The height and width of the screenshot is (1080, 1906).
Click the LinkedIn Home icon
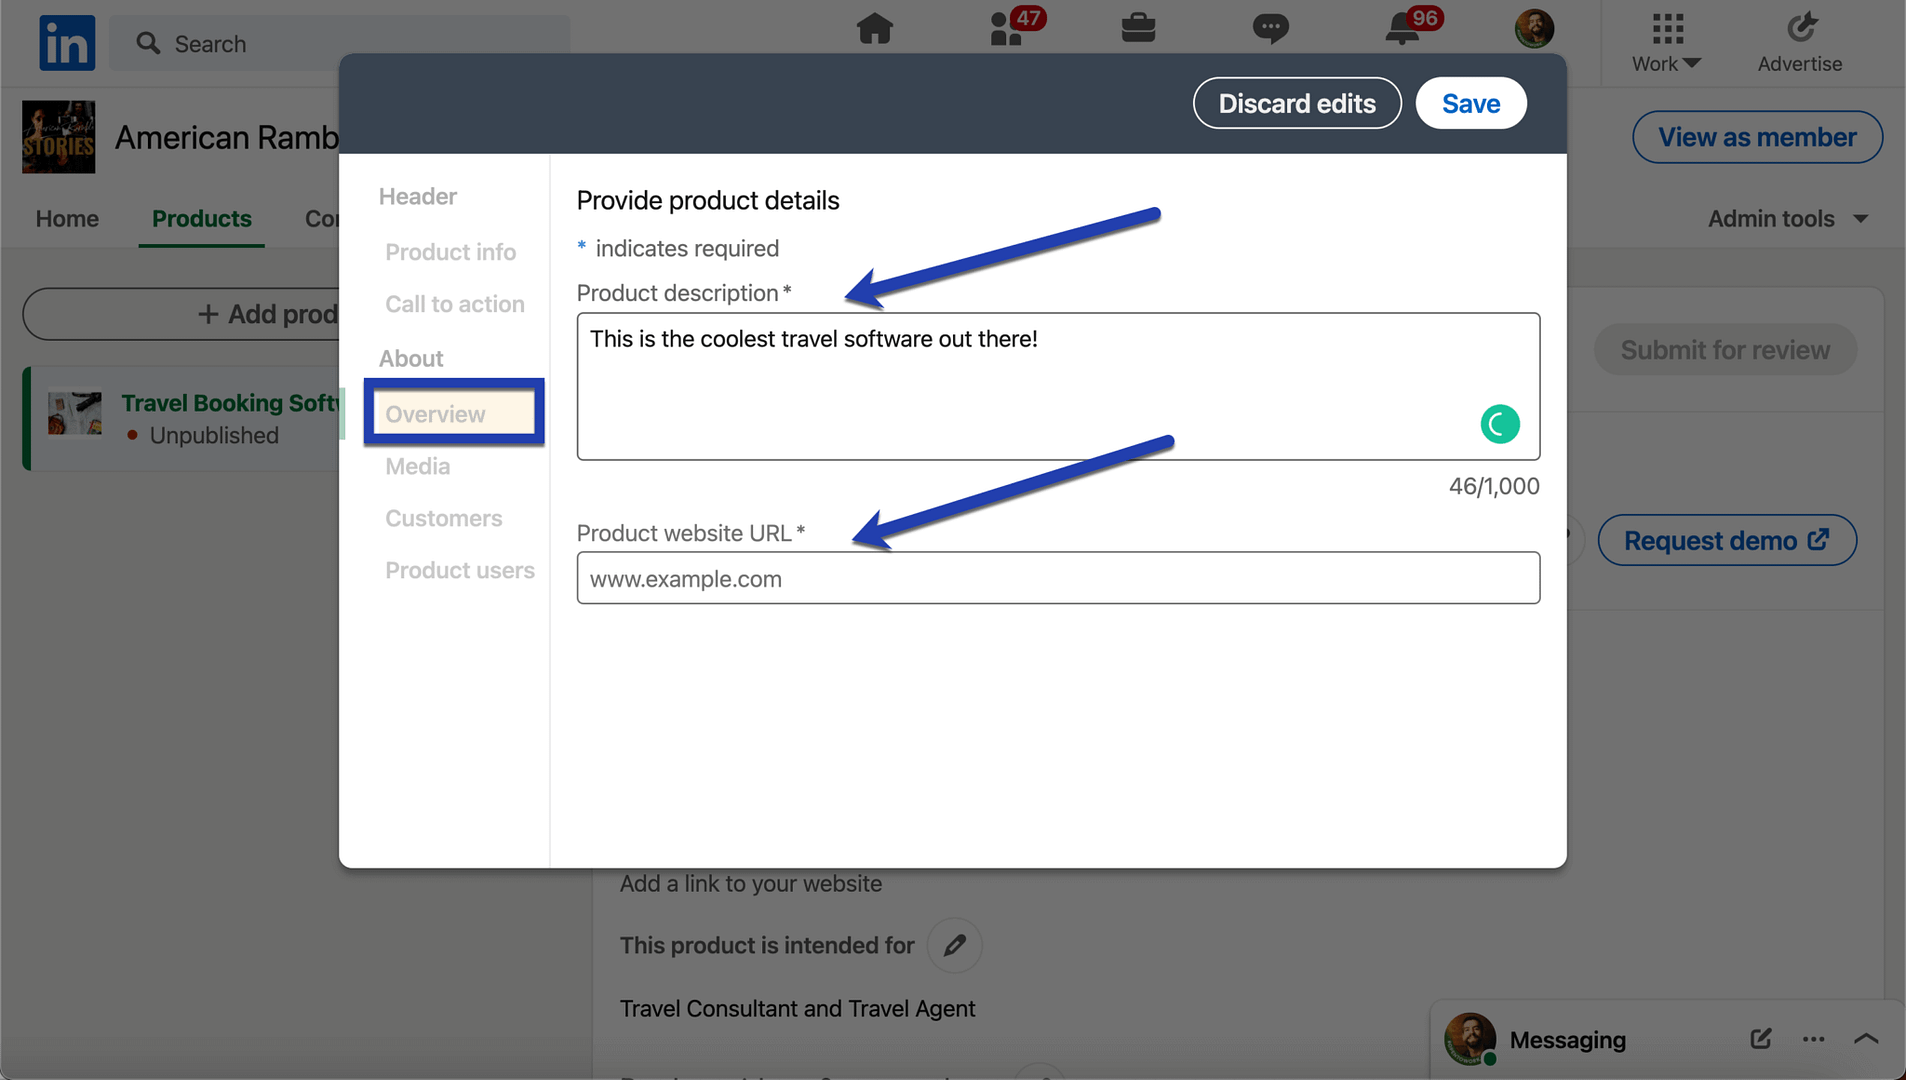875,30
